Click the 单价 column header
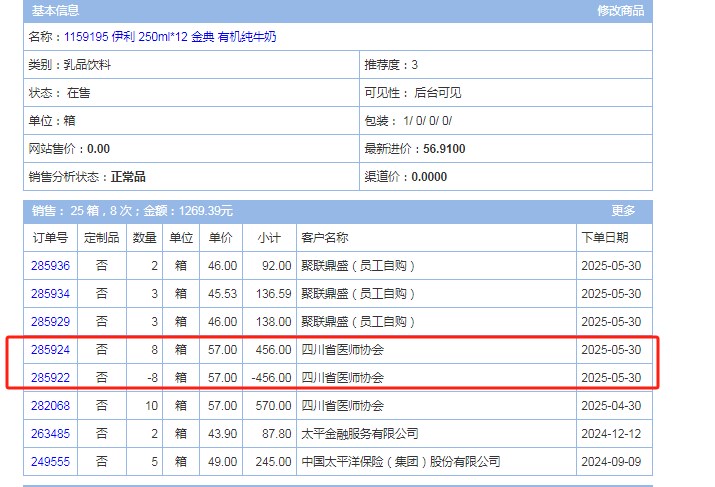This screenshot has width=715, height=487. (221, 238)
